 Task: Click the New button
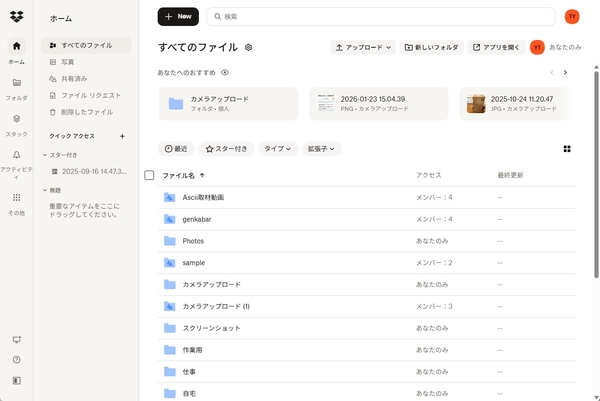(178, 16)
